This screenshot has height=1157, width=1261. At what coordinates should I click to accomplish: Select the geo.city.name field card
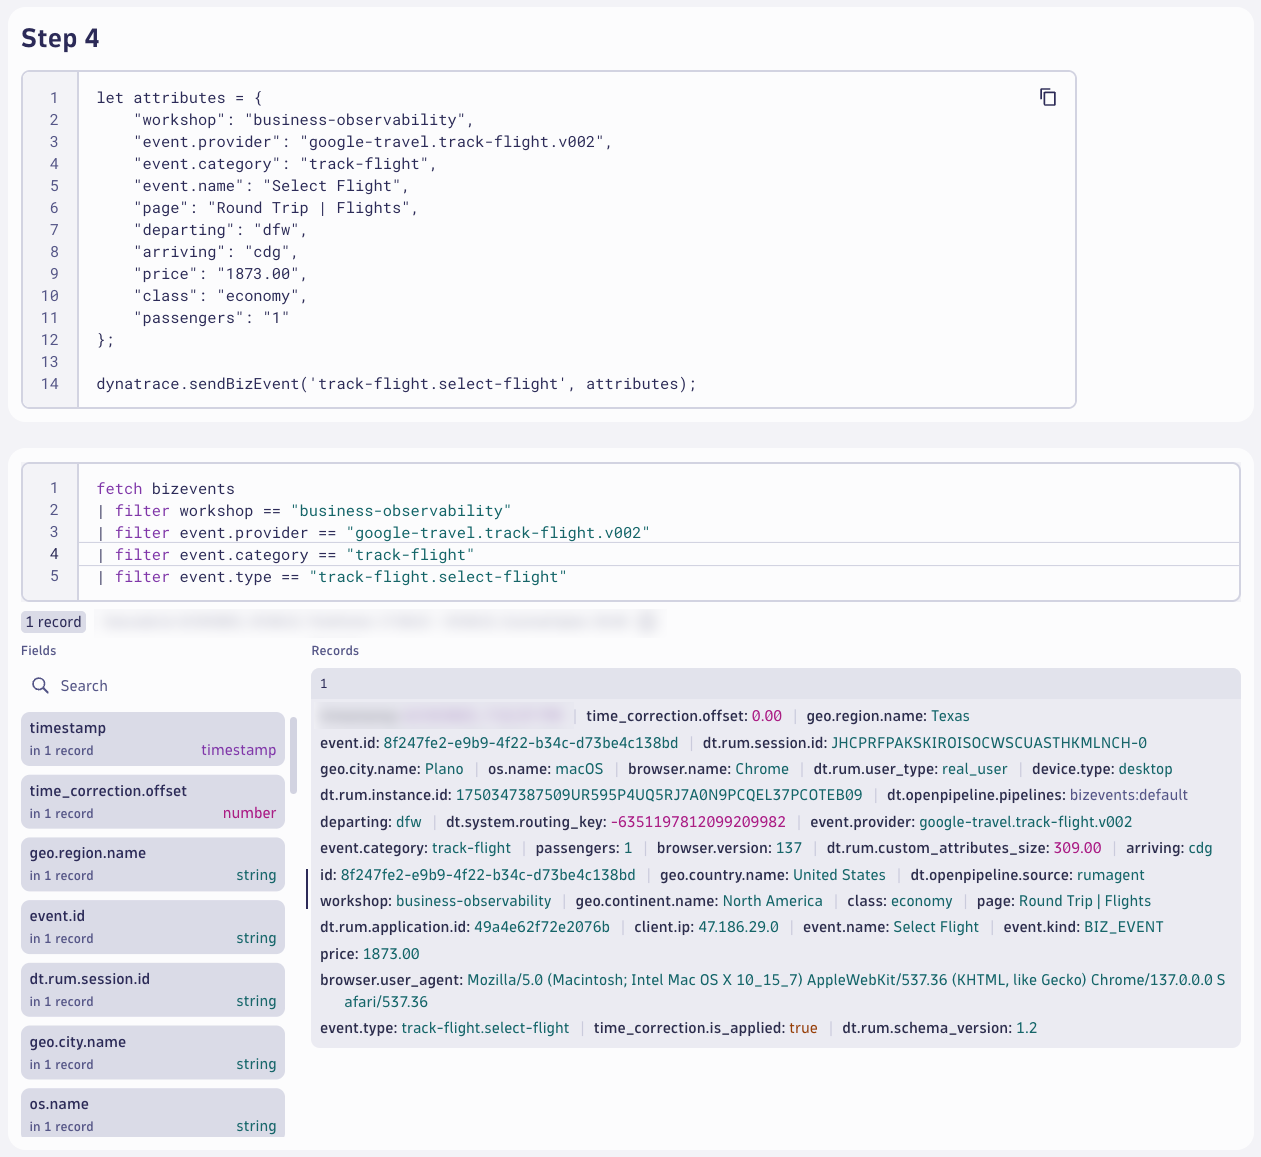(153, 1053)
